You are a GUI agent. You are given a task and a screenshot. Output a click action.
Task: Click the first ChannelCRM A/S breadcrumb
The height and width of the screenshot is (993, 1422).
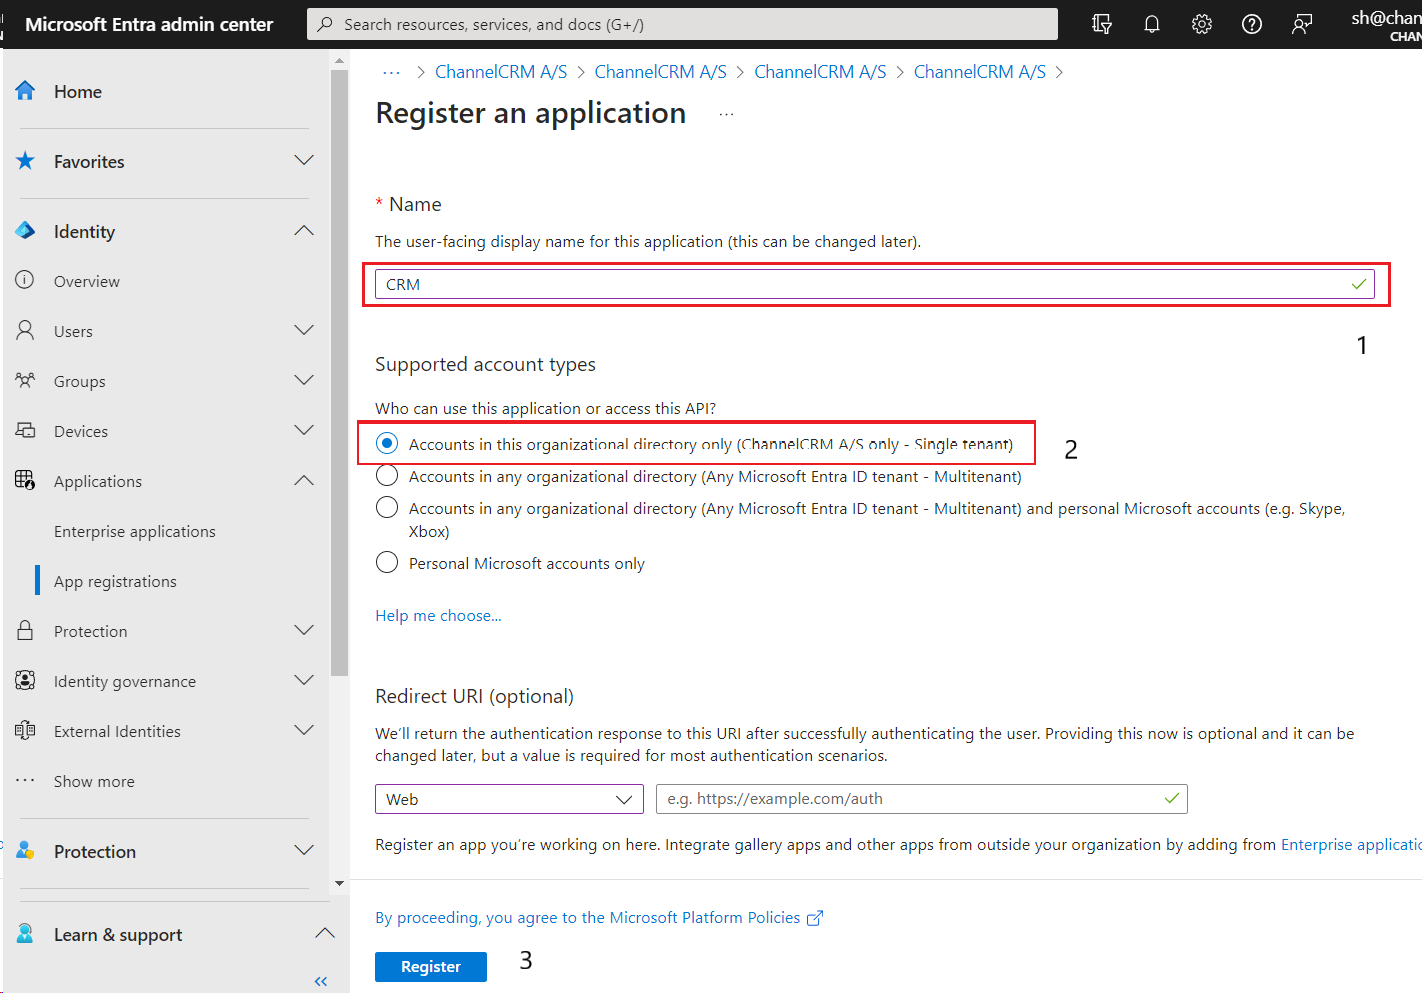tap(501, 72)
